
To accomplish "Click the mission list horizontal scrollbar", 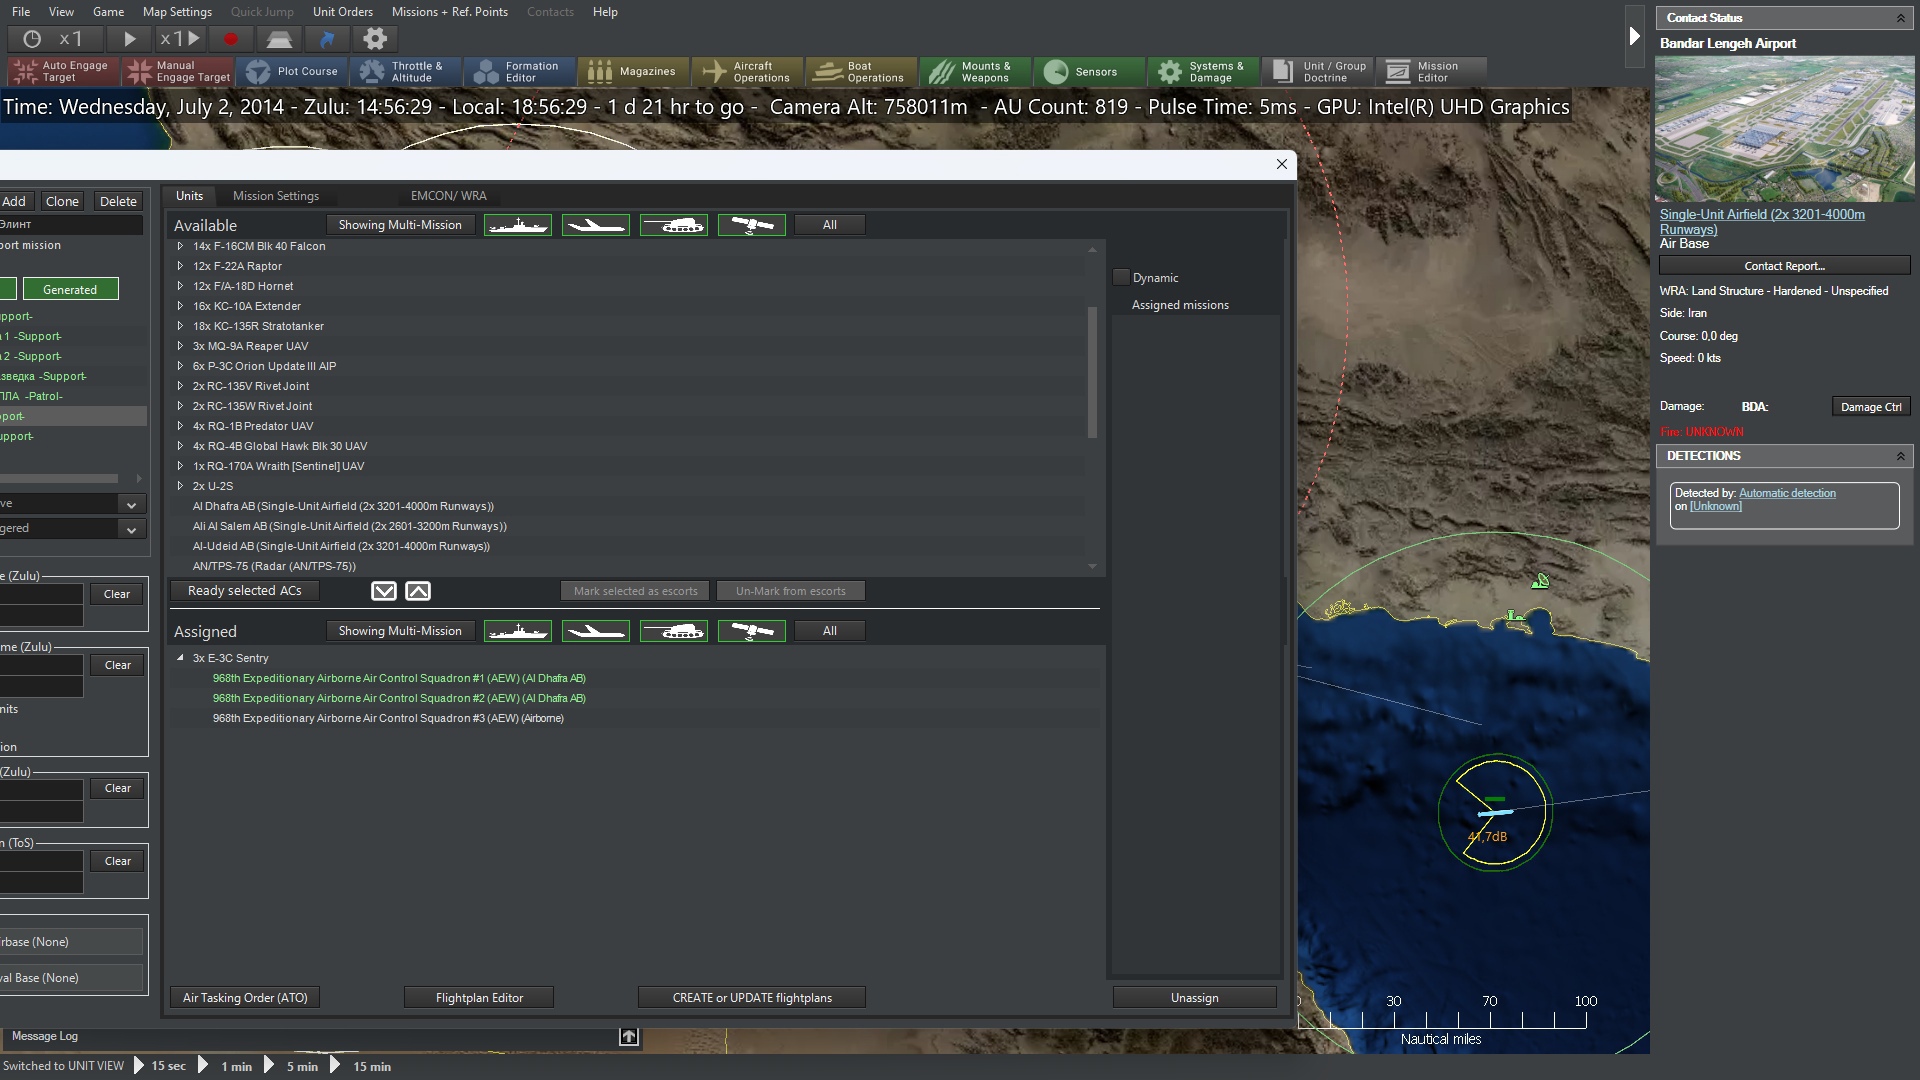I will (x=60, y=478).
